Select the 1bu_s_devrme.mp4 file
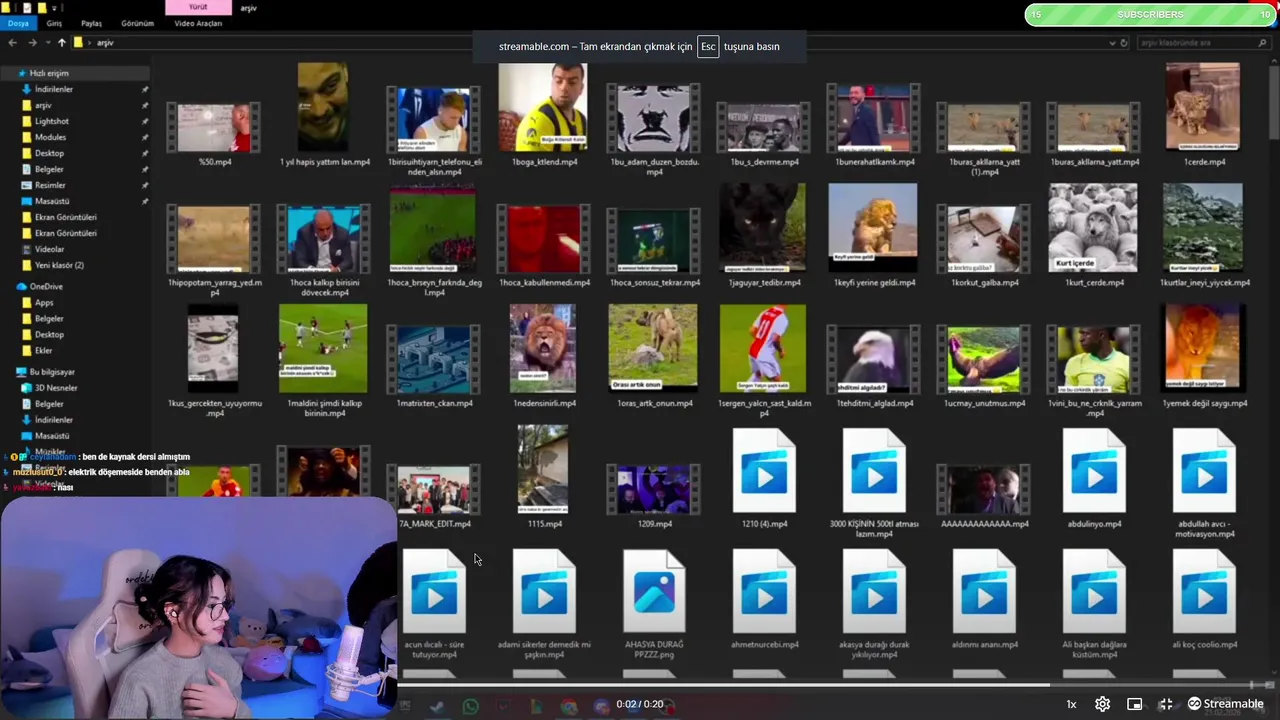Image resolution: width=1280 pixels, height=720 pixels. pos(764,127)
